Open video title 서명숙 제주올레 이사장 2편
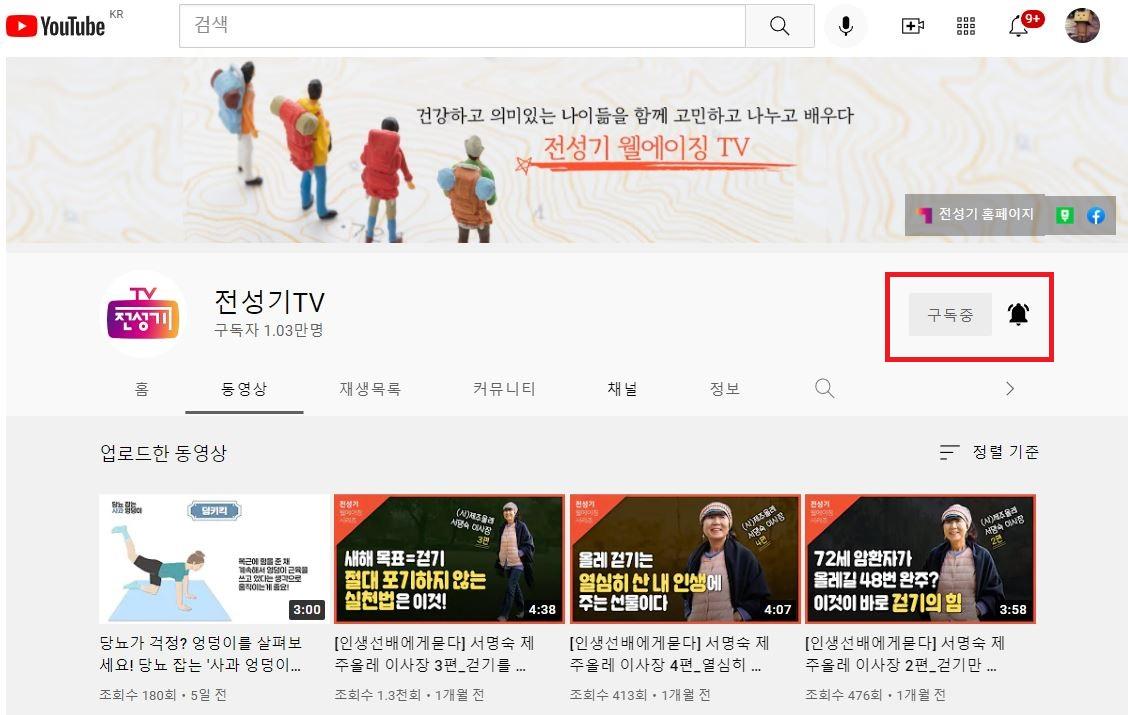 pos(905,654)
